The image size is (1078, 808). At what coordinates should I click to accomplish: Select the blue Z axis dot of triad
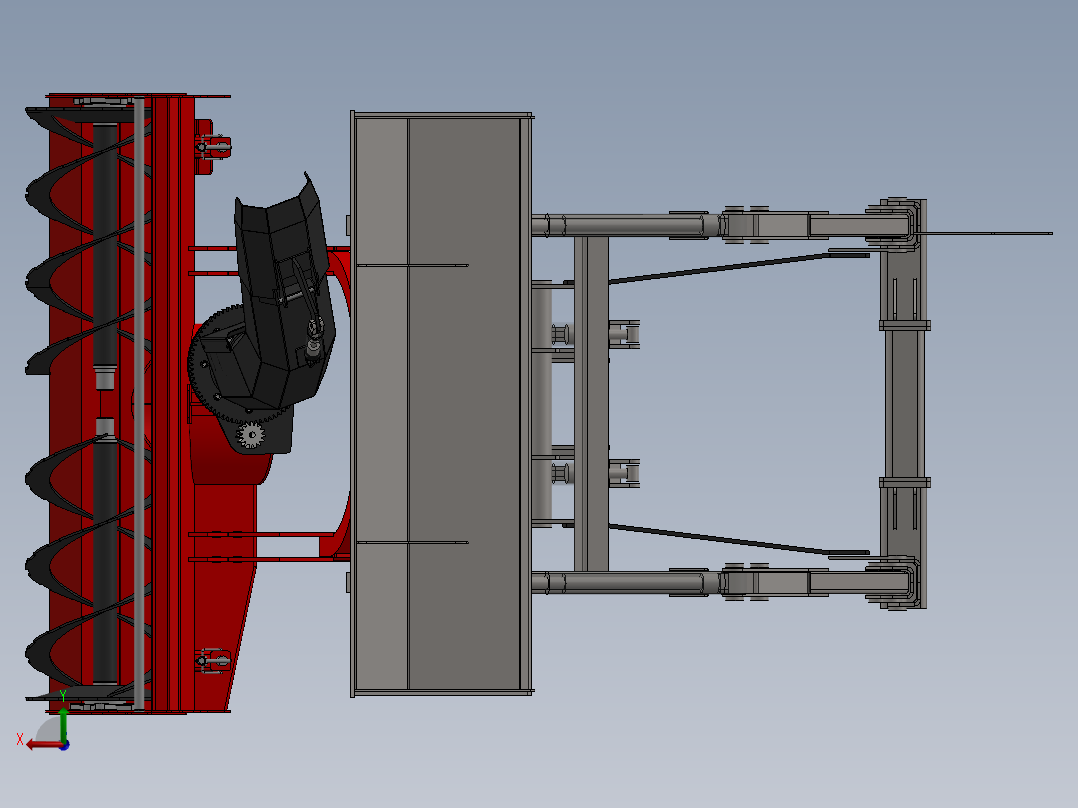[64, 746]
